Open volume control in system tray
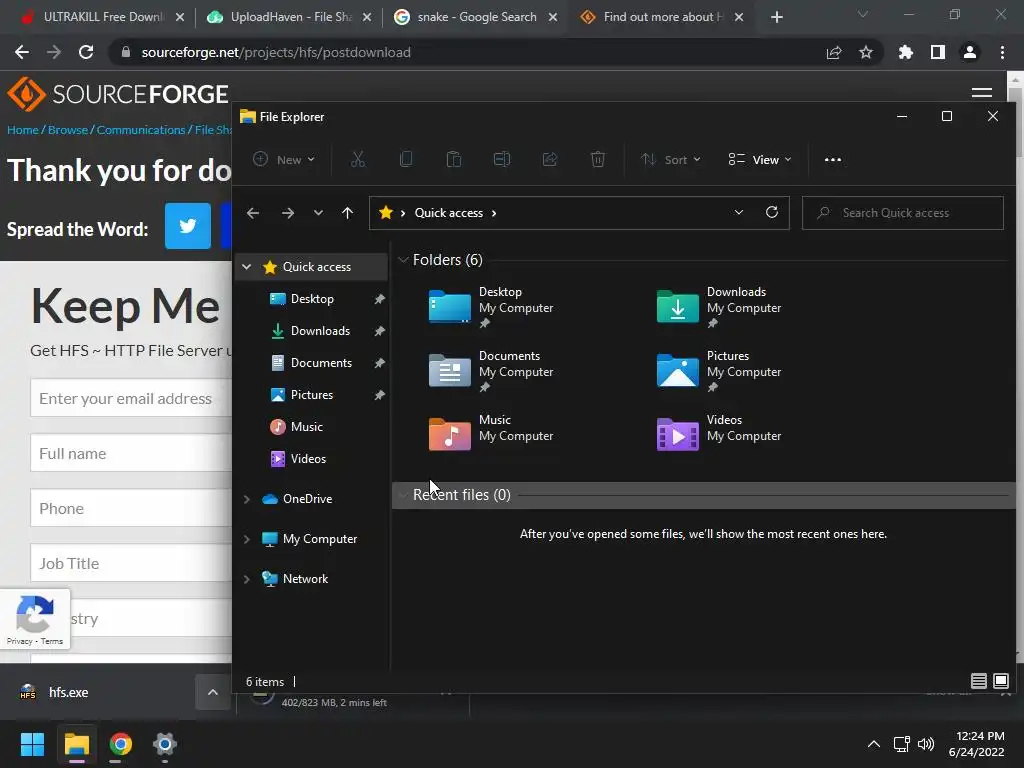This screenshot has width=1024, height=768. tap(925, 744)
